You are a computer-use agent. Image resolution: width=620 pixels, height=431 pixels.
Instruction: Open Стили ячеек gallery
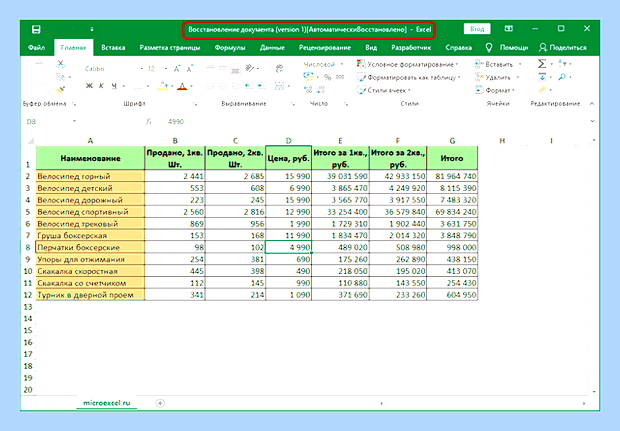click(x=383, y=90)
